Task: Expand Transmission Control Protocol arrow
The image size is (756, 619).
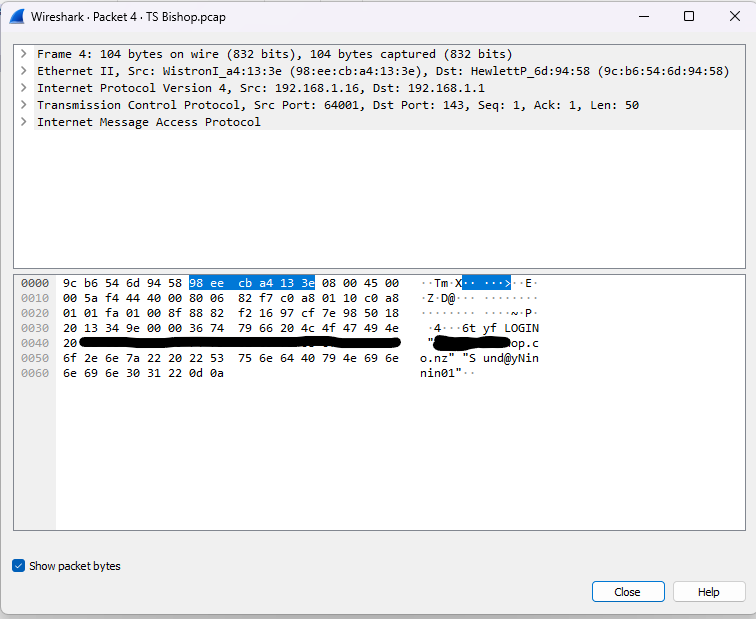Action: (x=23, y=105)
